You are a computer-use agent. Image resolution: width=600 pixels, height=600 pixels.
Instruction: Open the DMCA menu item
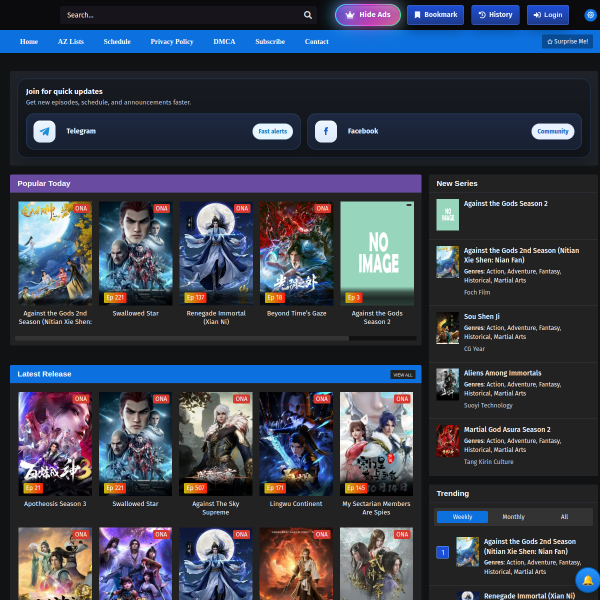(224, 41)
